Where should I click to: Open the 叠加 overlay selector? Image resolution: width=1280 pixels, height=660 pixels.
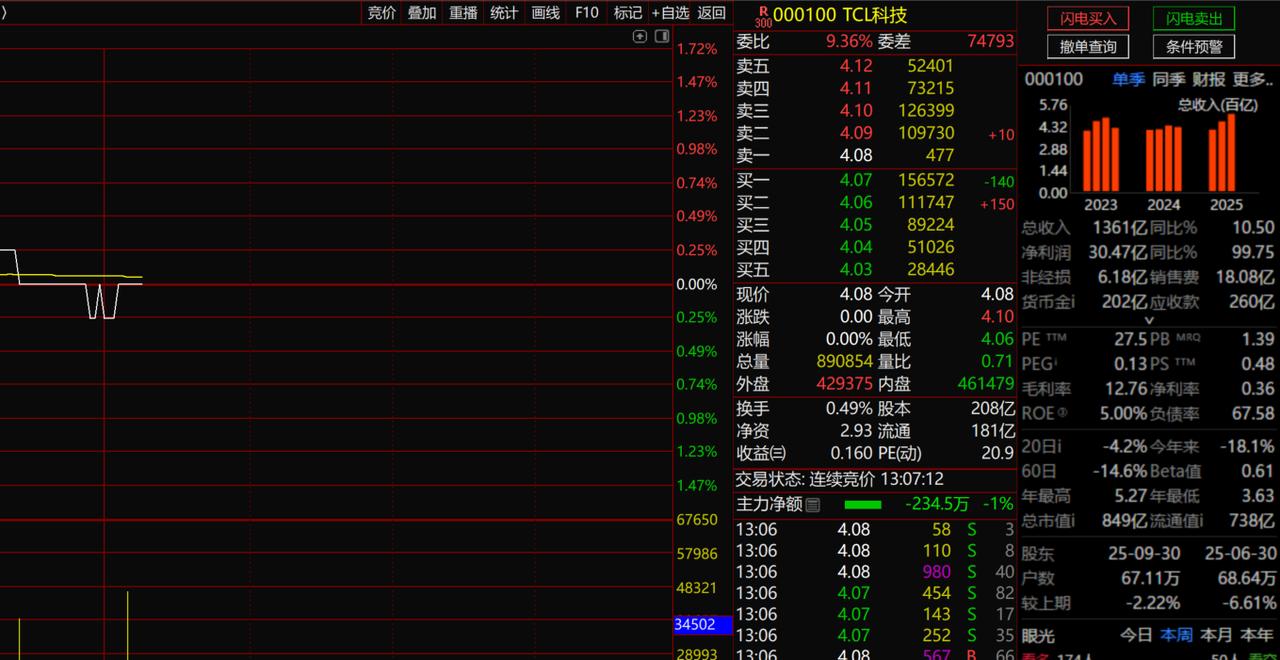tap(421, 13)
